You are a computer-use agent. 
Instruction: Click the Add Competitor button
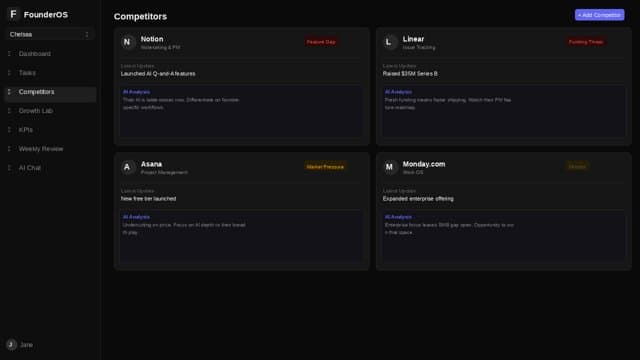[x=599, y=15]
